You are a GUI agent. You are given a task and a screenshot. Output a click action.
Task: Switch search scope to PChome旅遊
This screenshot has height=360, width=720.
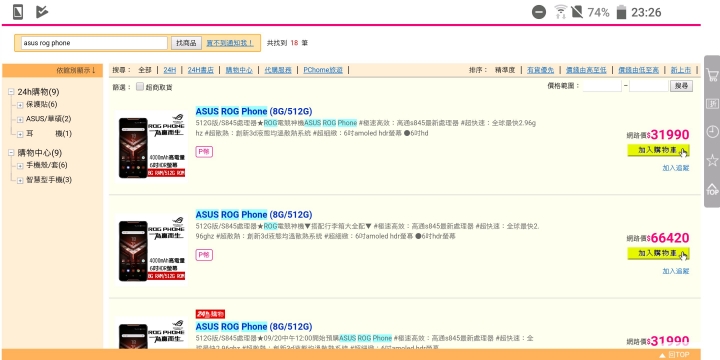(x=323, y=70)
